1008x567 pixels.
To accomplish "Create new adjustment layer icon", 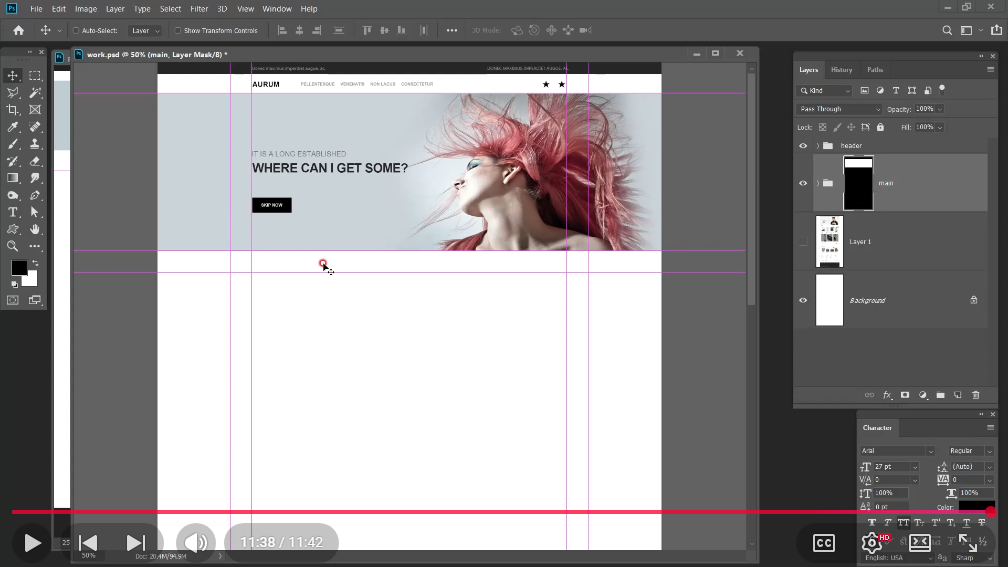I will [922, 395].
